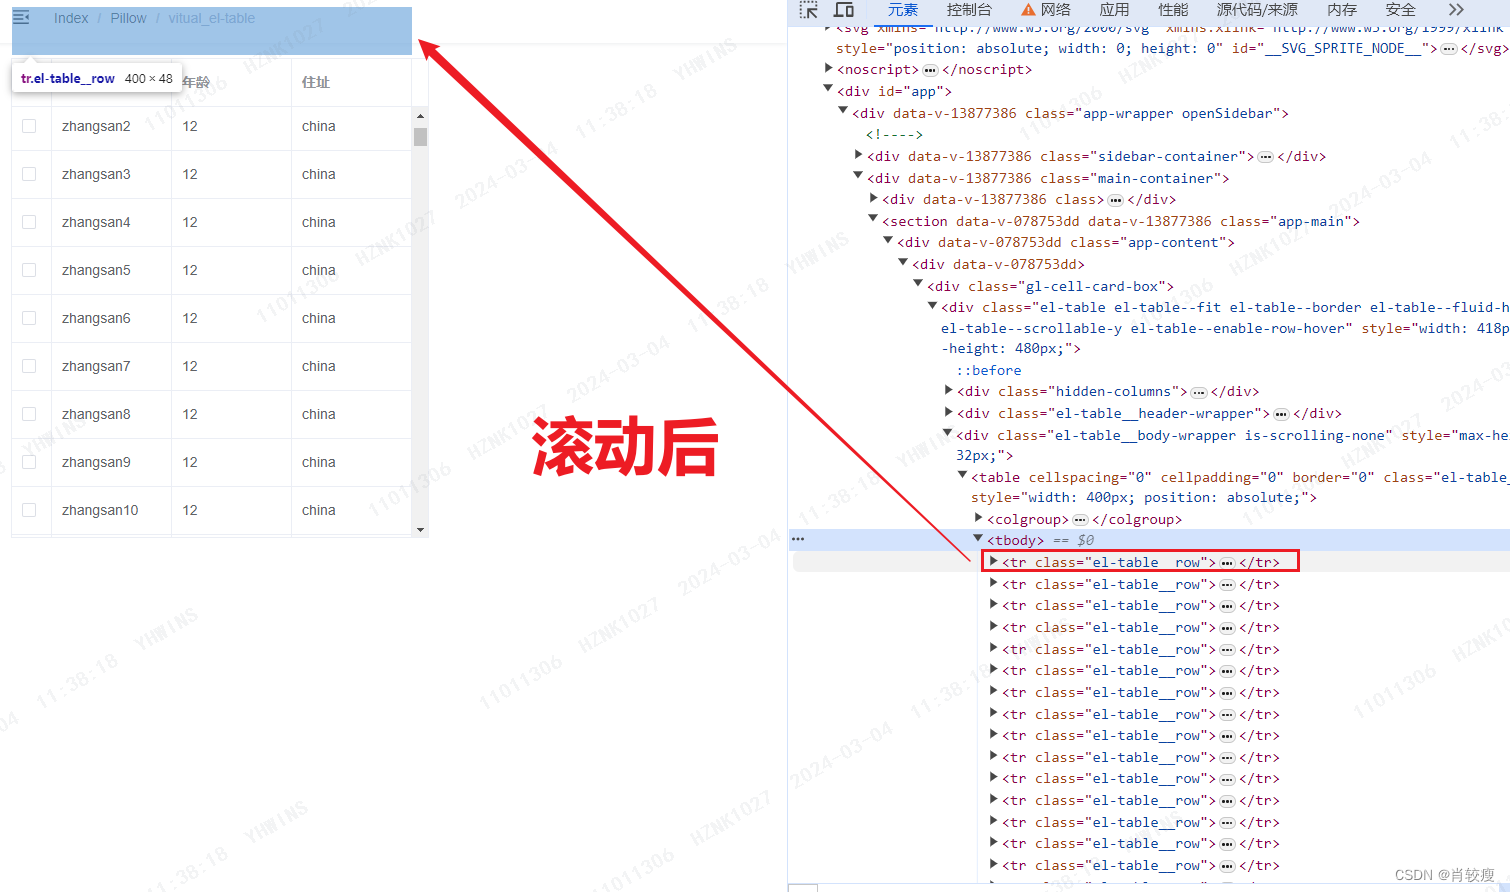This screenshot has width=1510, height=892.
Task: Select the inspect element cursor tool
Action: tap(808, 11)
